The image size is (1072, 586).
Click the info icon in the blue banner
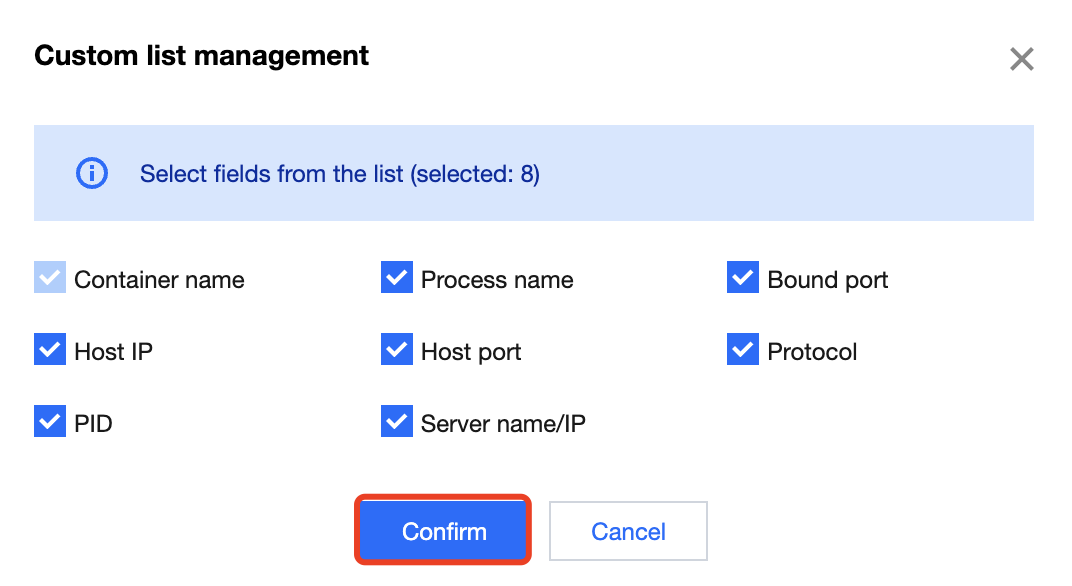point(92,174)
